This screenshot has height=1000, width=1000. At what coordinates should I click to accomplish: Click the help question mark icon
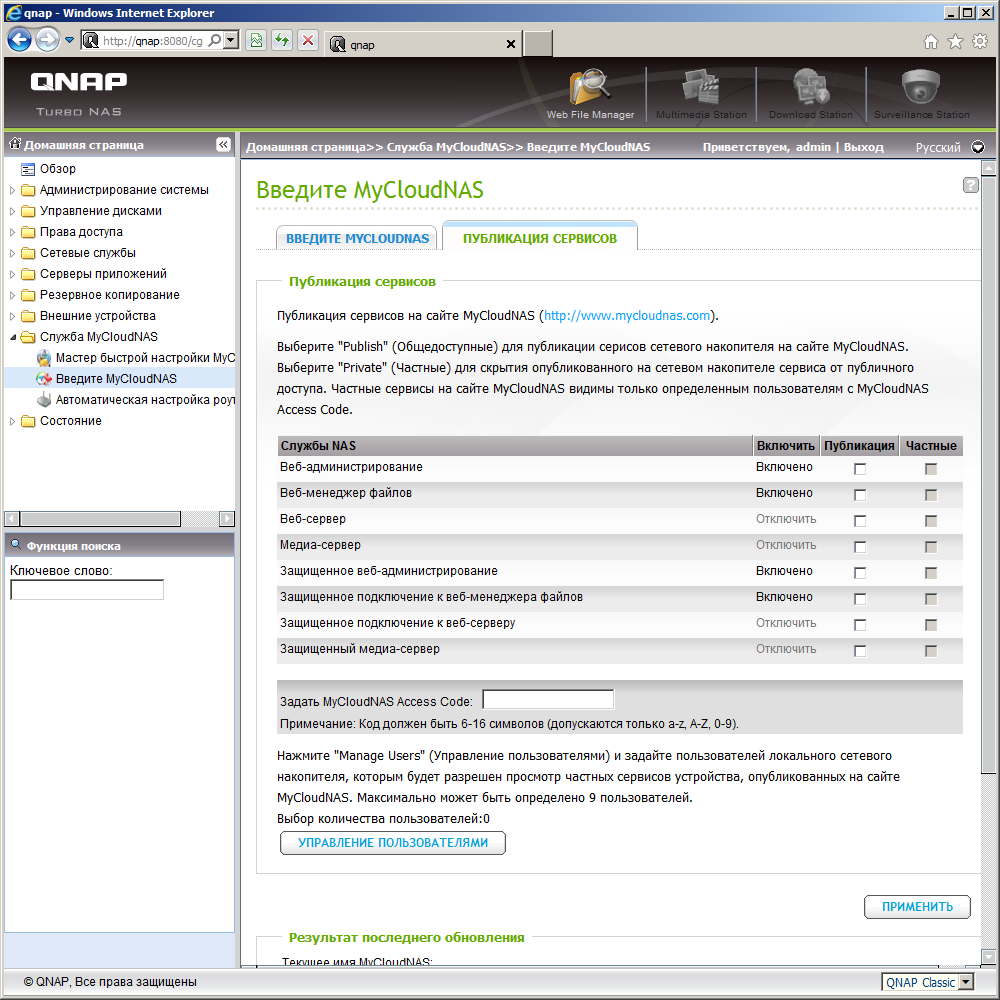pos(970,185)
